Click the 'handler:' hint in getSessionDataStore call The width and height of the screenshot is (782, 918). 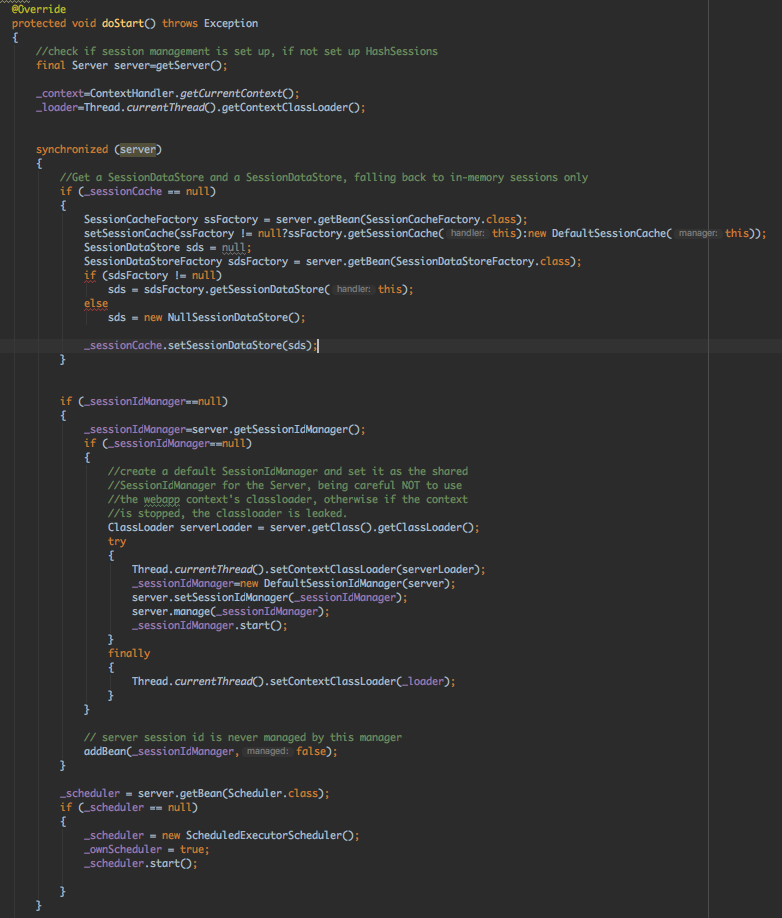click(x=354, y=289)
